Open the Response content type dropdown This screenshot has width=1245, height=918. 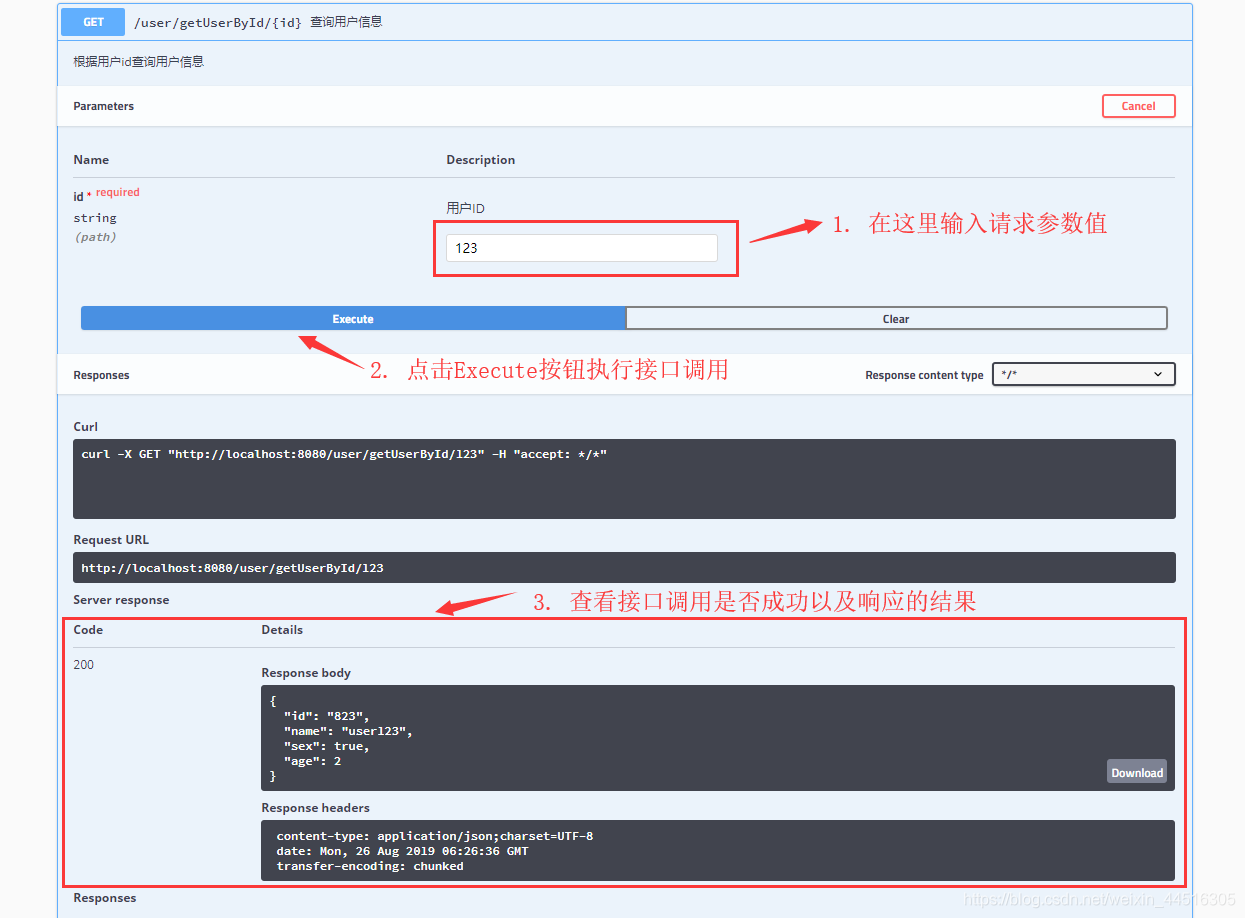coord(1083,375)
